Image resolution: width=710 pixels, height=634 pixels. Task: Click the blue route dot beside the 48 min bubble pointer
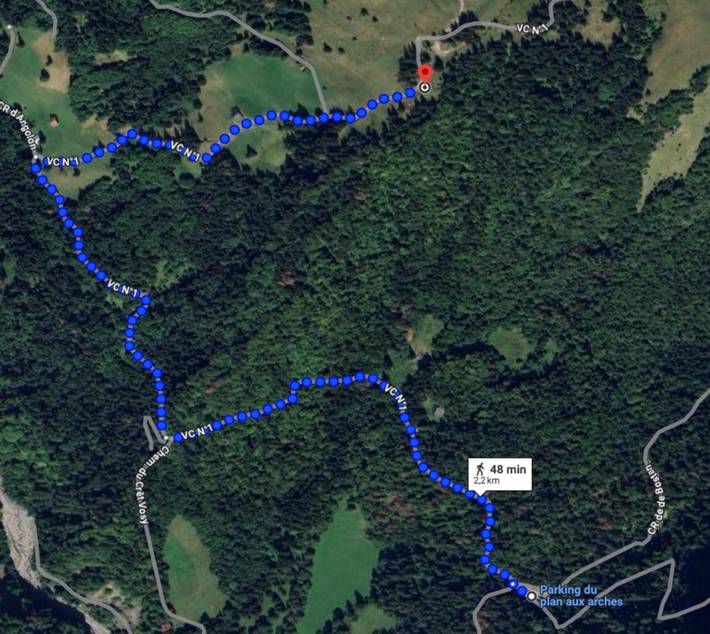click(x=482, y=500)
